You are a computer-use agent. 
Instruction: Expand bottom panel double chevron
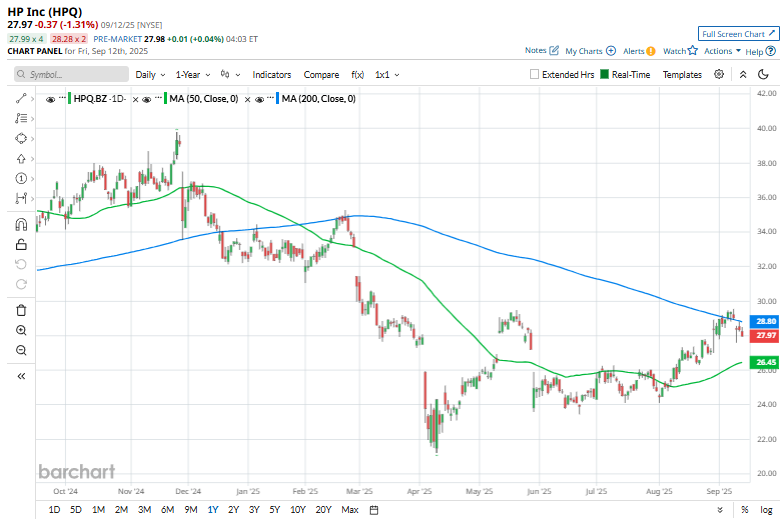point(720,510)
